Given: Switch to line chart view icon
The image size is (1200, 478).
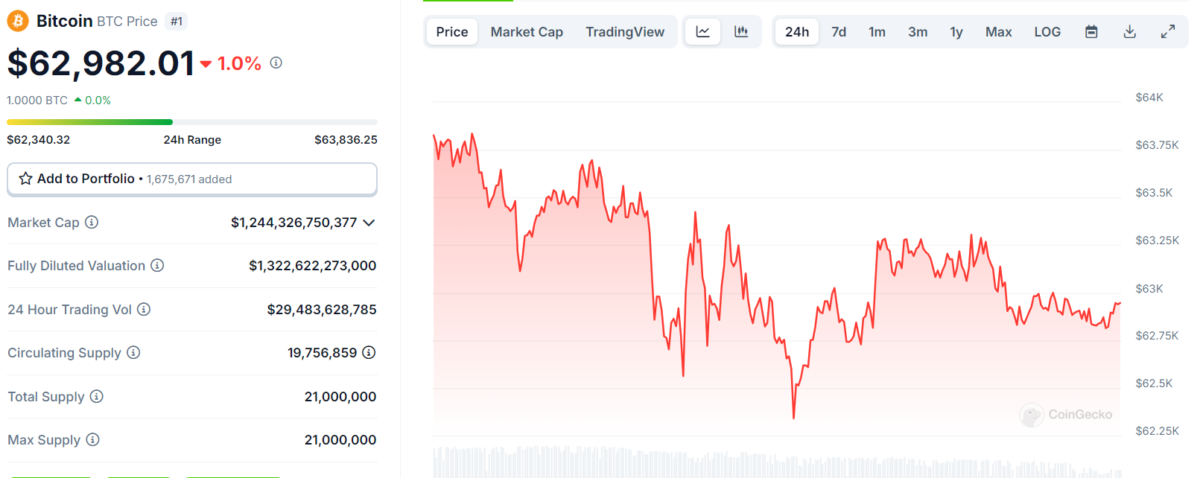Looking at the screenshot, I should 703,32.
